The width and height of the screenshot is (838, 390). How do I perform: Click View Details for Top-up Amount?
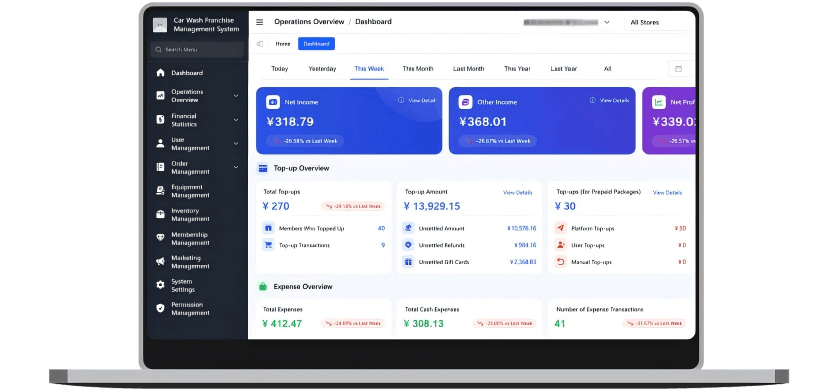[518, 192]
